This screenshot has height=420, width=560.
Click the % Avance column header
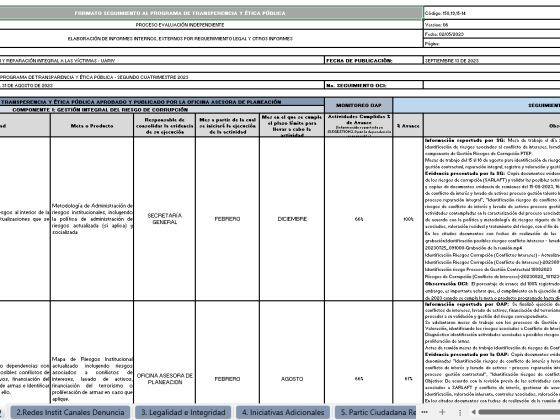coord(408,126)
